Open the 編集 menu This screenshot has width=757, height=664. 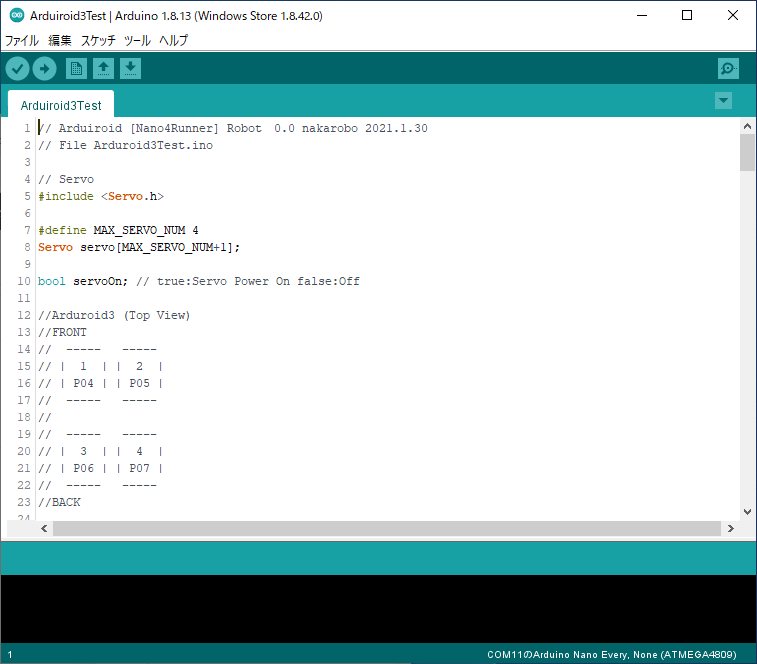60,41
